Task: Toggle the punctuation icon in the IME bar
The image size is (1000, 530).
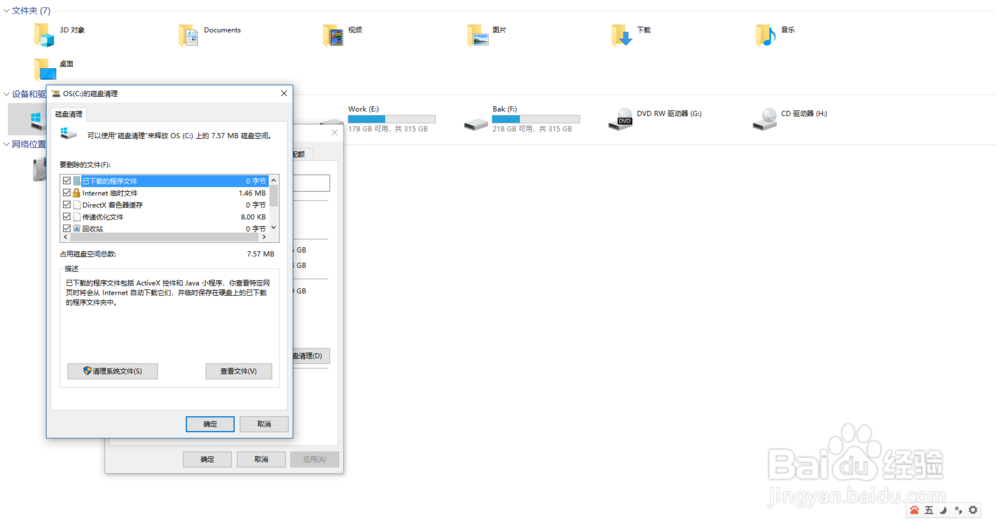Action: 958,510
